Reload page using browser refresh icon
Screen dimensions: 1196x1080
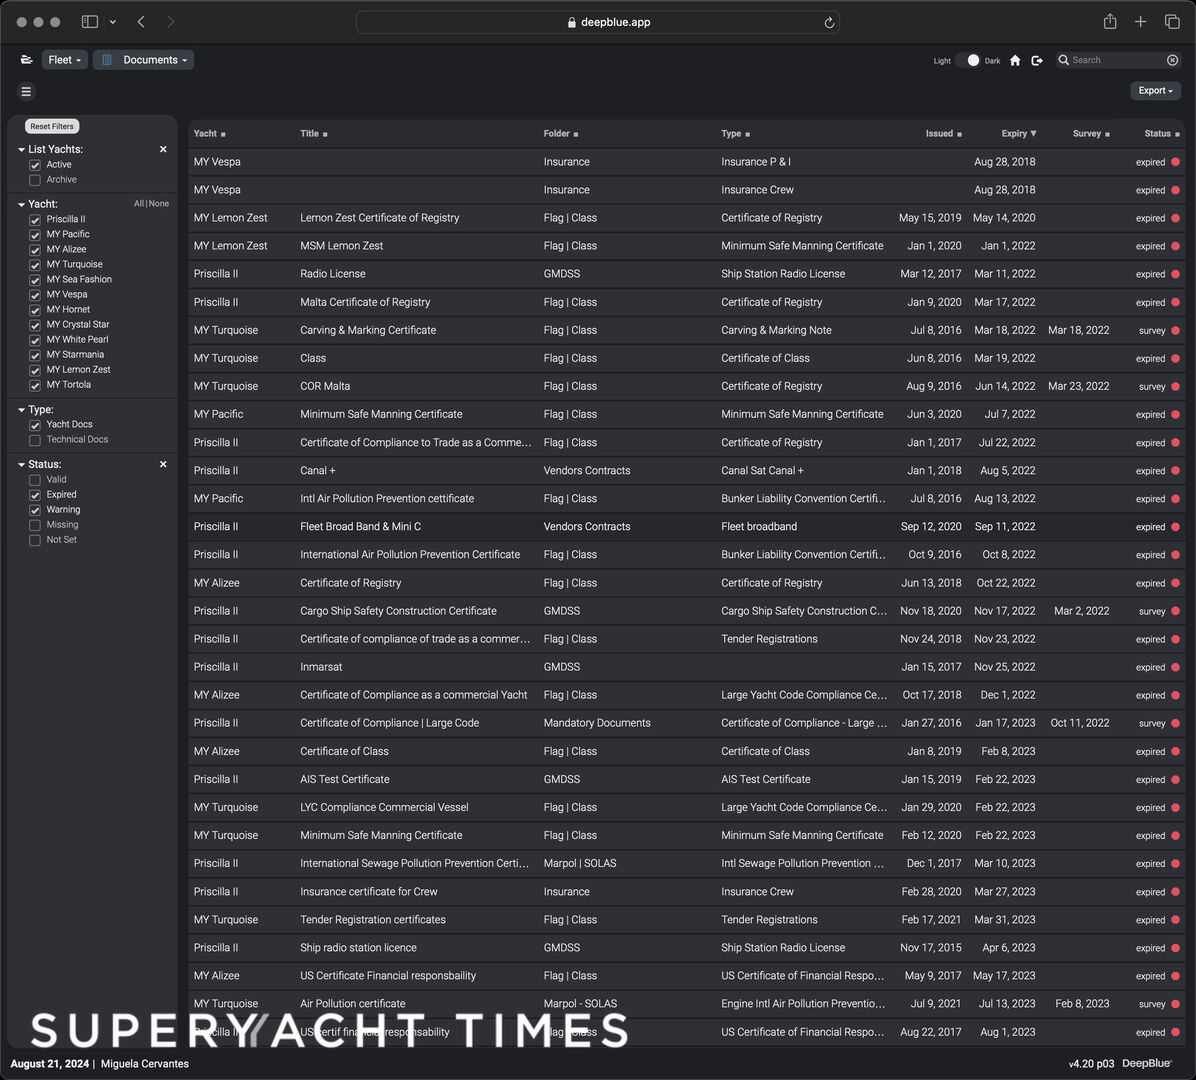pyautogui.click(x=829, y=22)
